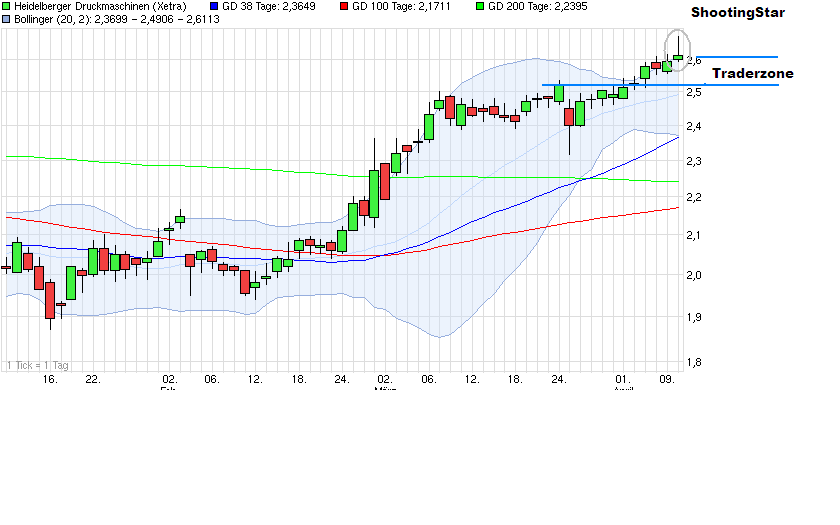Click the 1,8 price axis label

[x=694, y=363]
